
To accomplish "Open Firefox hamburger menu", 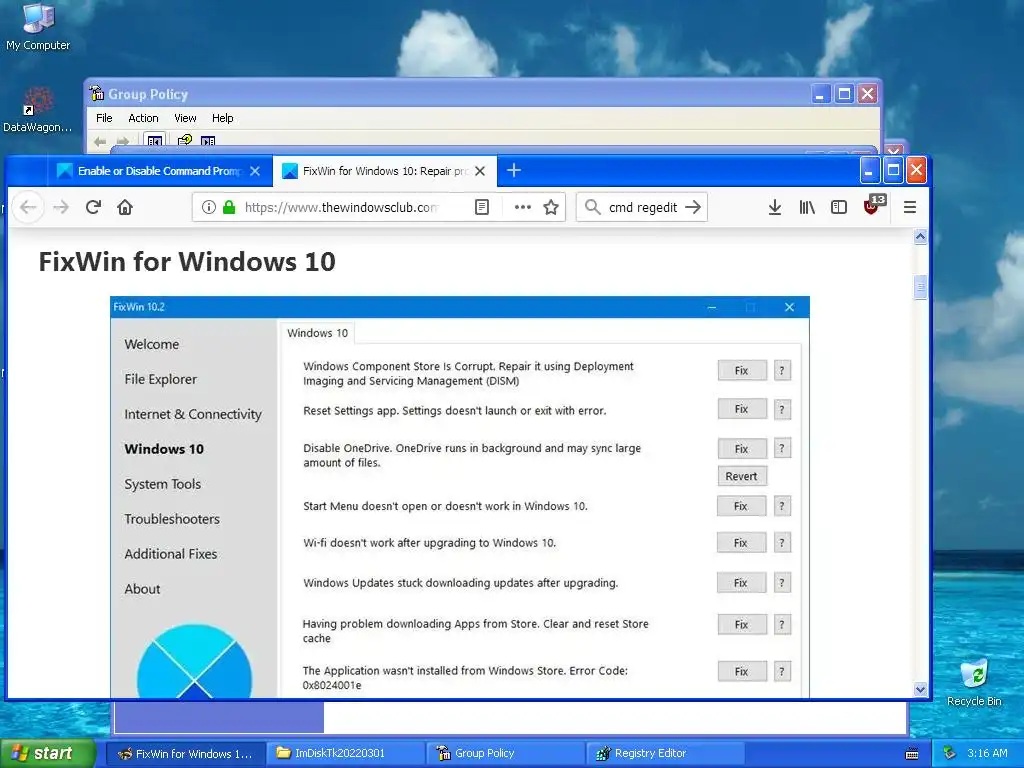I will tap(910, 207).
